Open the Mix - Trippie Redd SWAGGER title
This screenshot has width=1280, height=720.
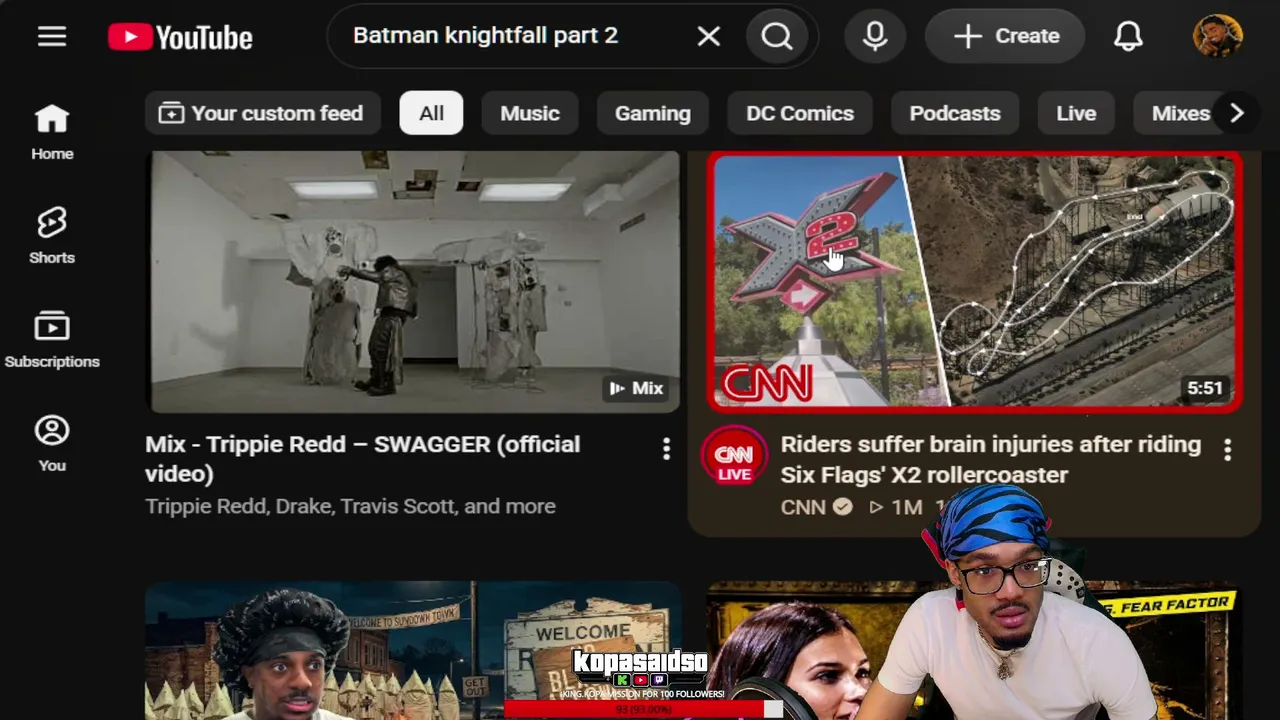(x=362, y=459)
